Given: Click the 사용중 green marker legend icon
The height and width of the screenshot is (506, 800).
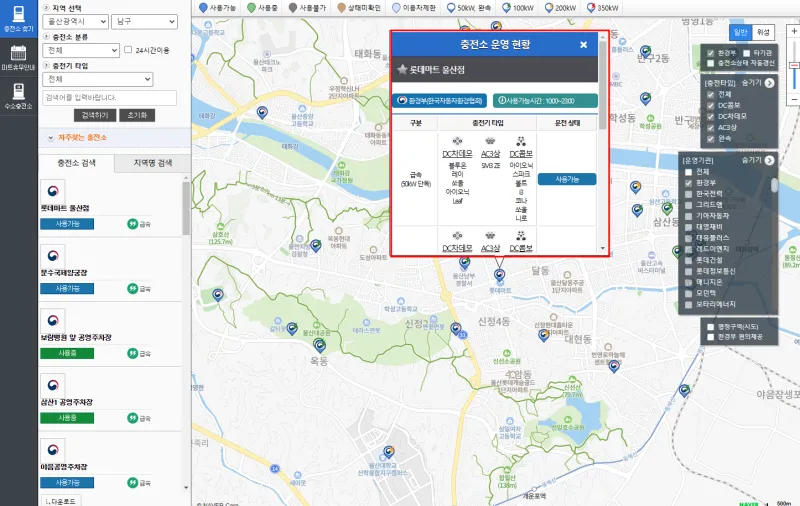Looking at the screenshot, I should [x=251, y=8].
